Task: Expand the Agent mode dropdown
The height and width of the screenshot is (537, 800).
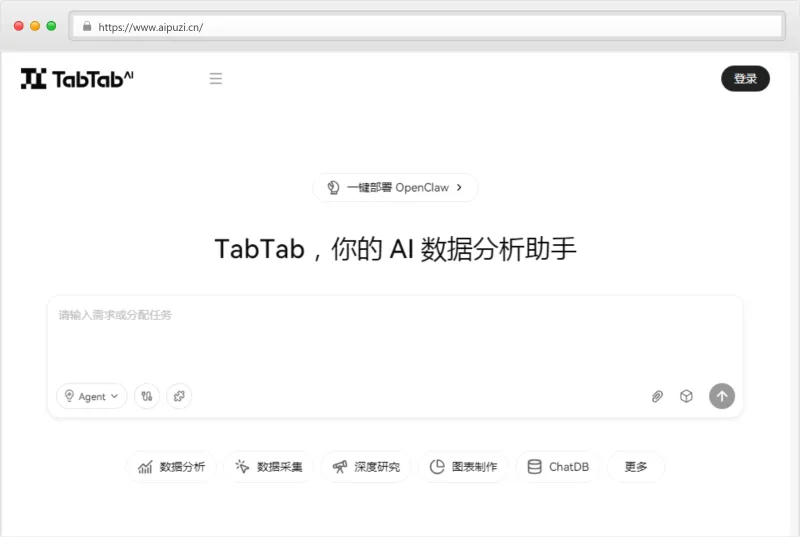Action: click(x=91, y=396)
